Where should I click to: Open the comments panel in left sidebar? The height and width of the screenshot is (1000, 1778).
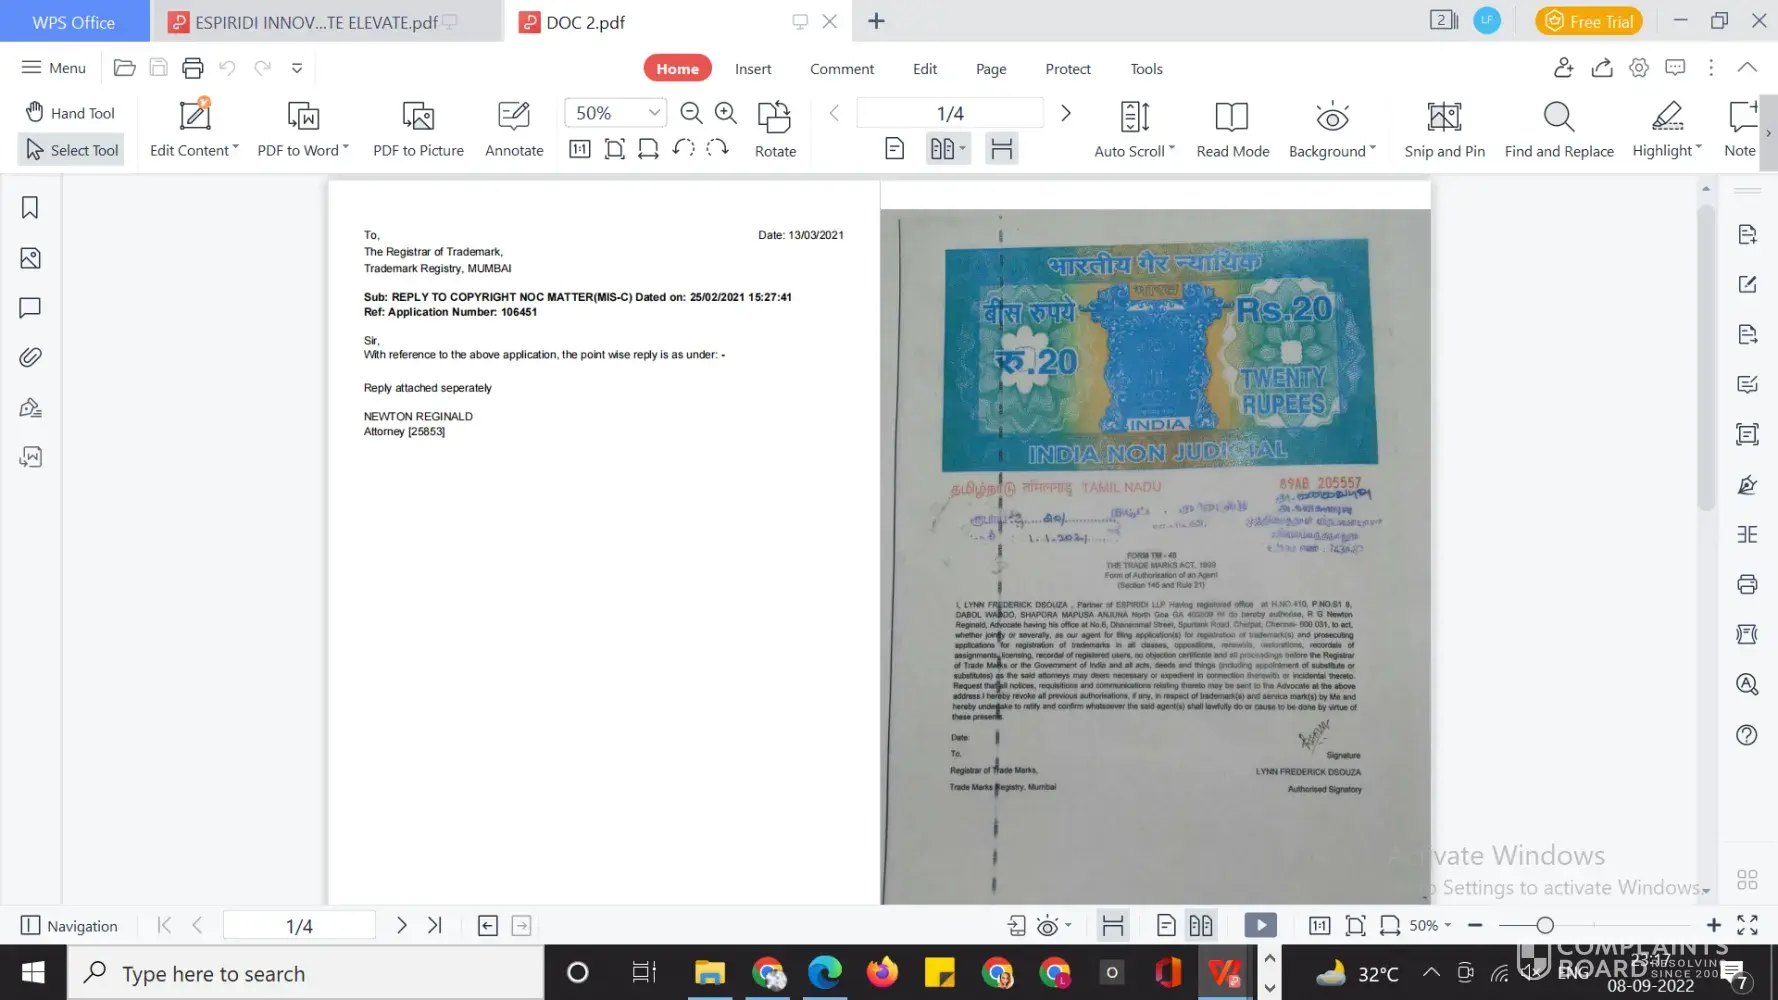coord(30,308)
